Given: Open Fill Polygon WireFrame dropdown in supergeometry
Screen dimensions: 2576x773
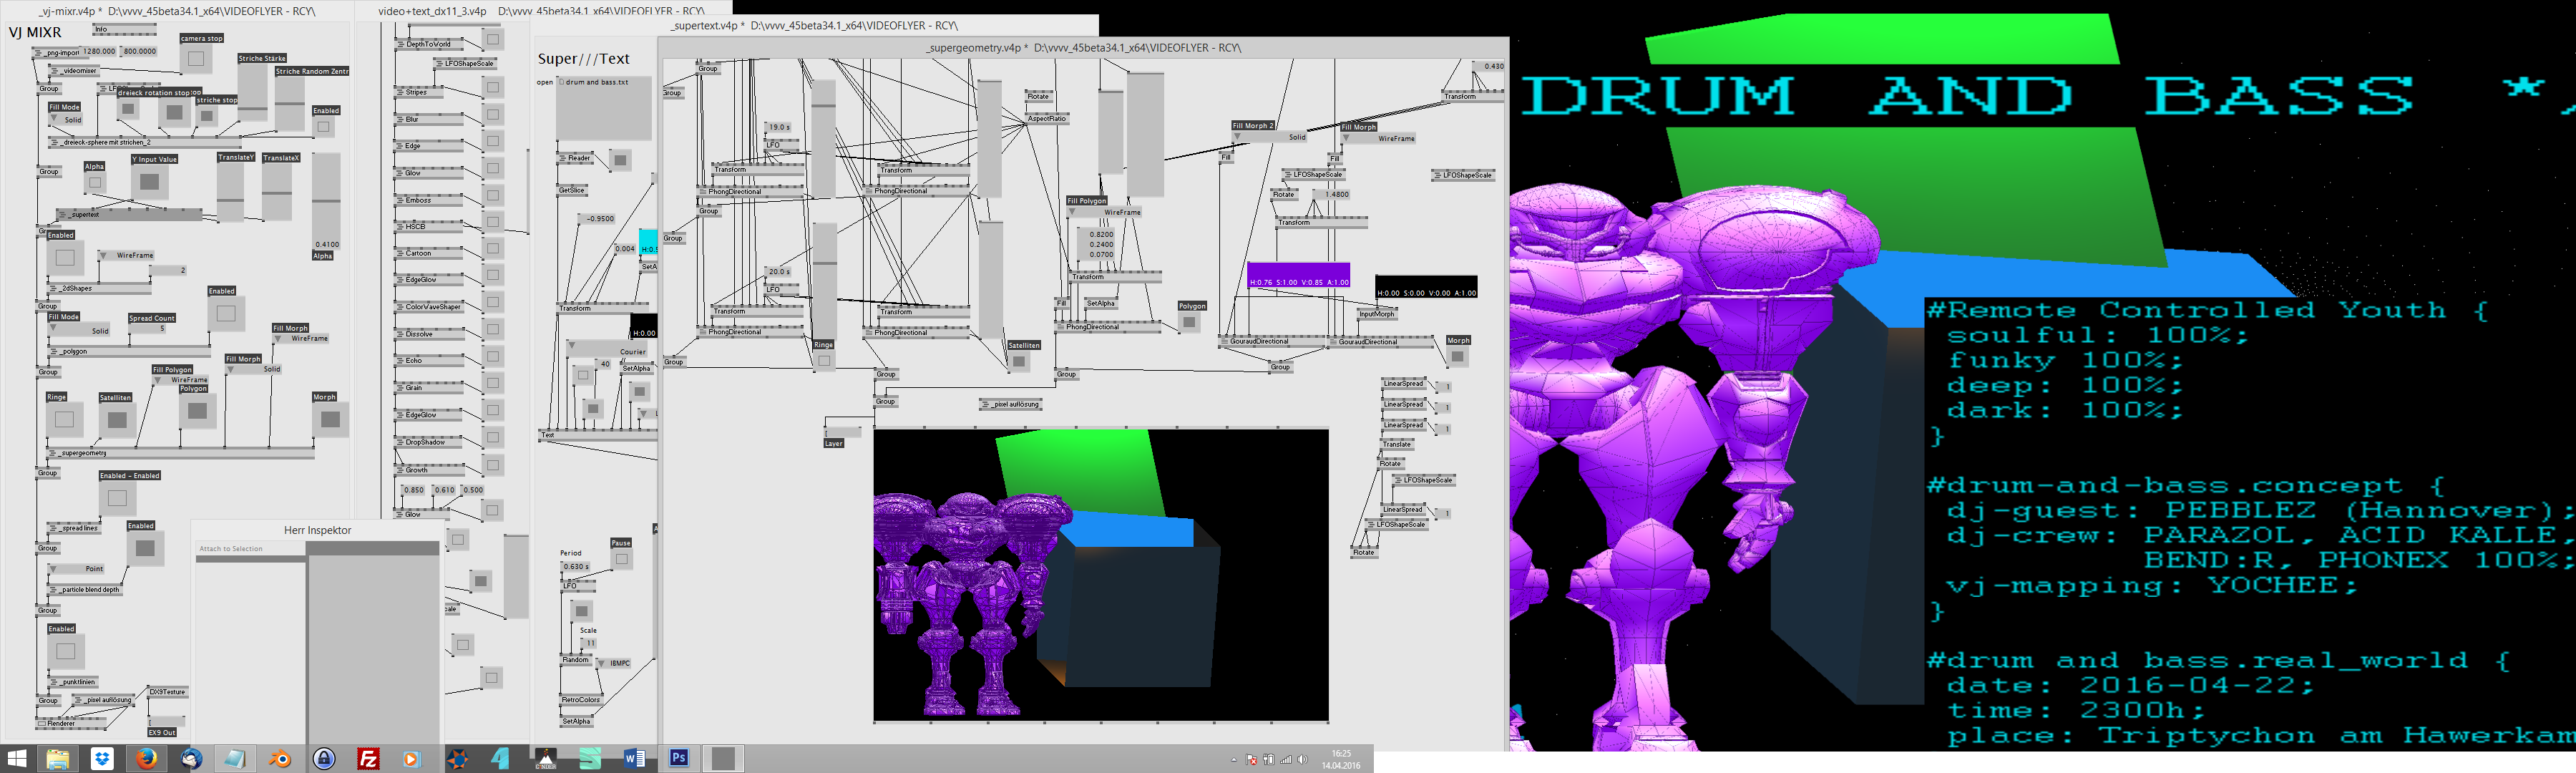Looking at the screenshot, I should [1104, 212].
